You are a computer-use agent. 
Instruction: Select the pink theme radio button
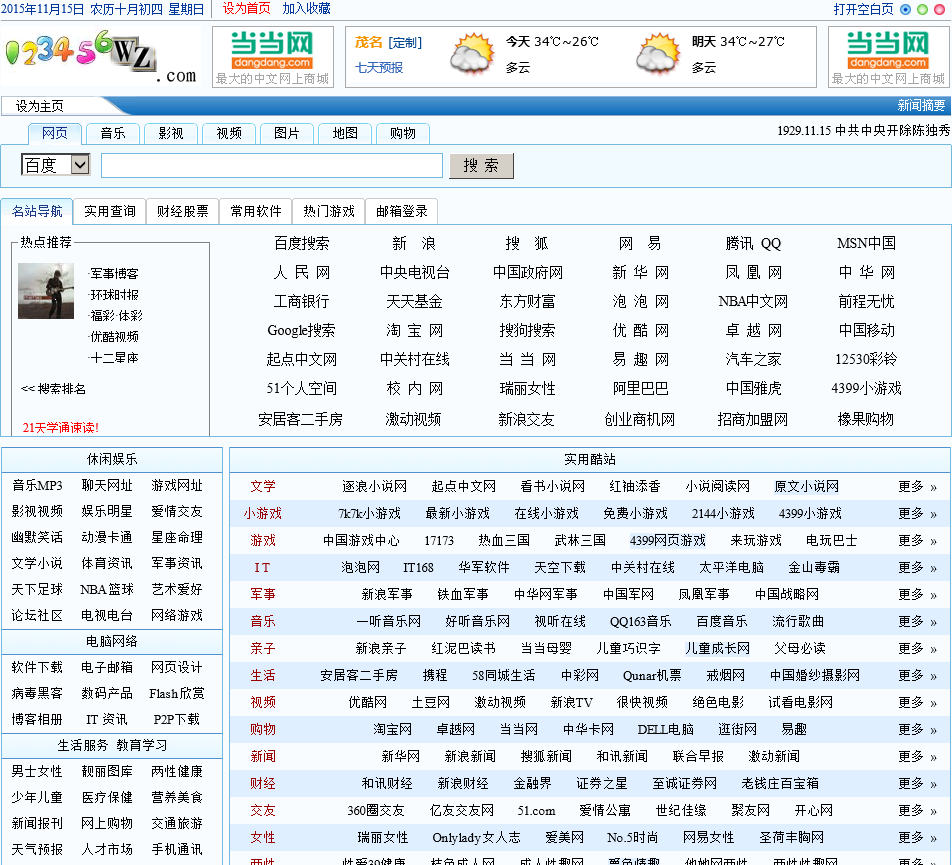[x=939, y=9]
